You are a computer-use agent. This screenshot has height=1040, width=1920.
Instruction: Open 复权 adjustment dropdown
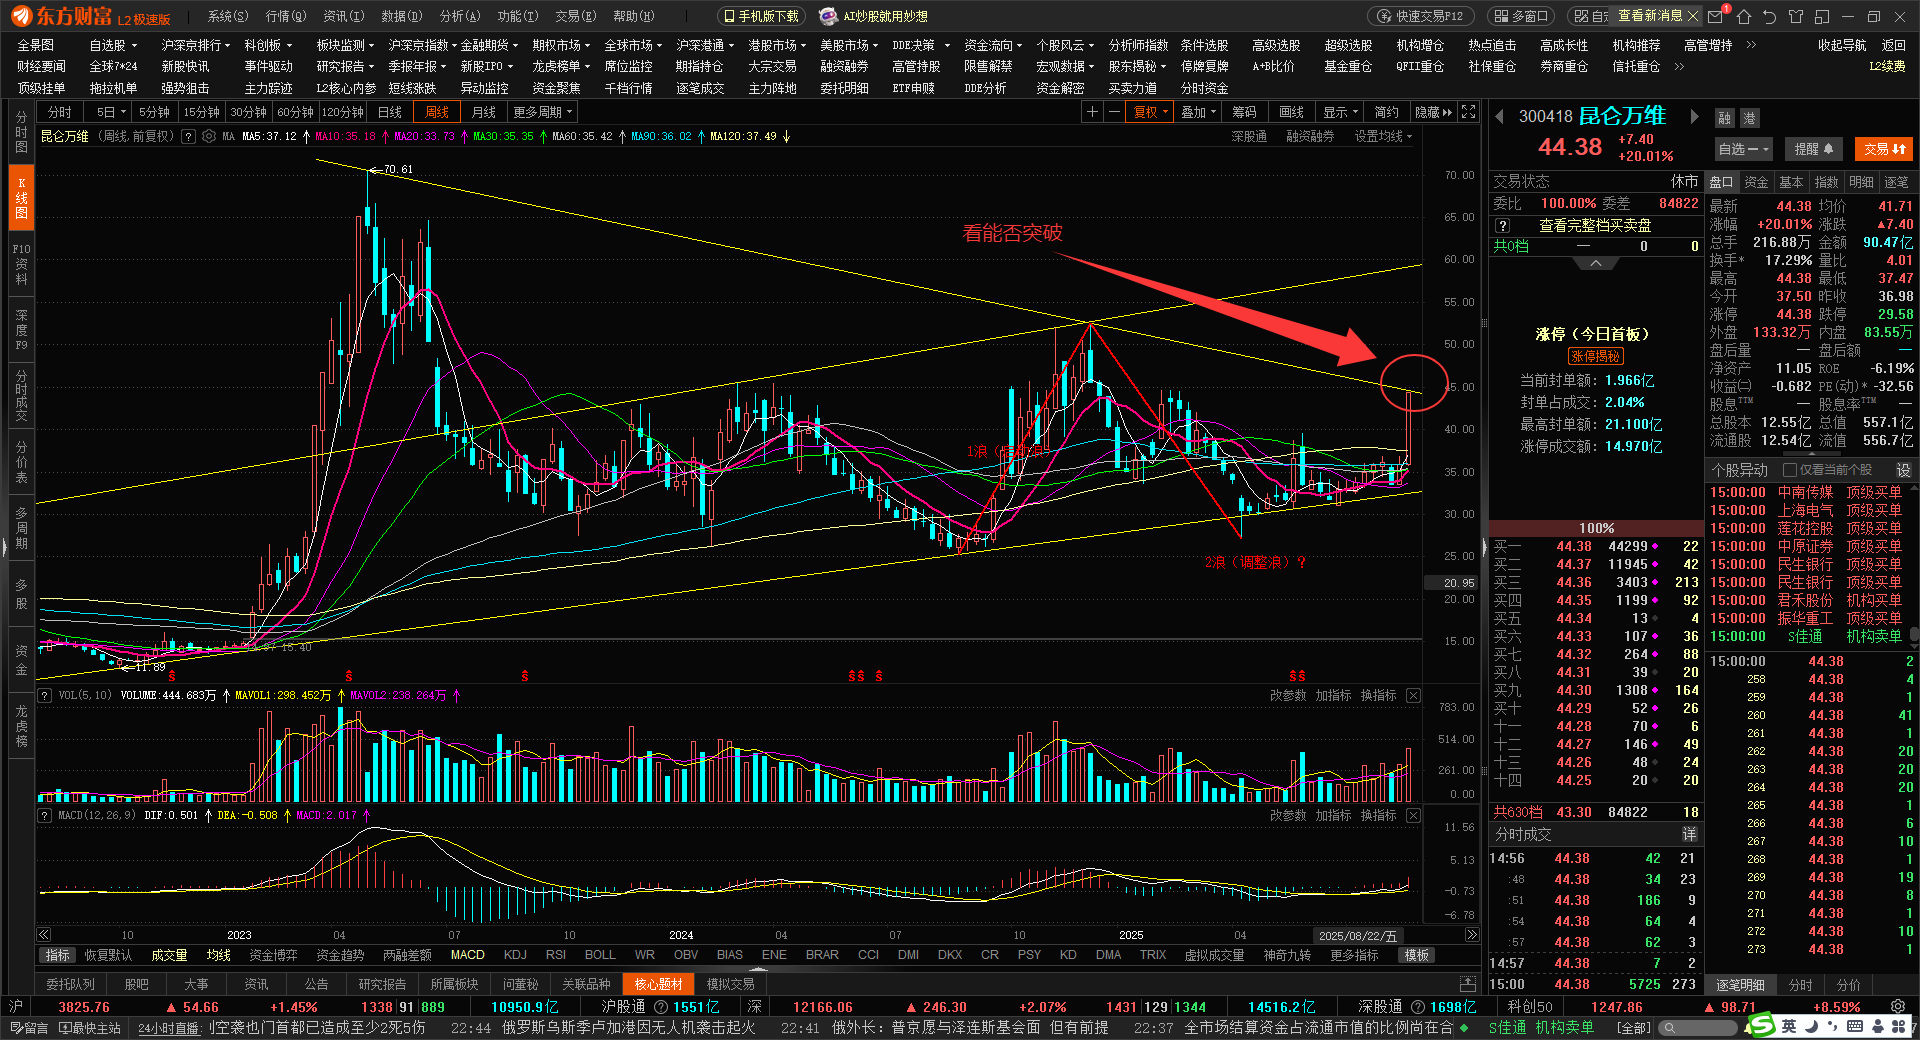[x=1151, y=112]
